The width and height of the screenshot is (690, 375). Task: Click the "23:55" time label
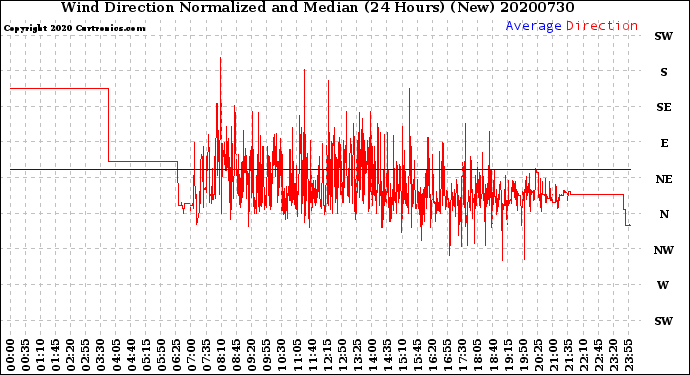(628, 355)
